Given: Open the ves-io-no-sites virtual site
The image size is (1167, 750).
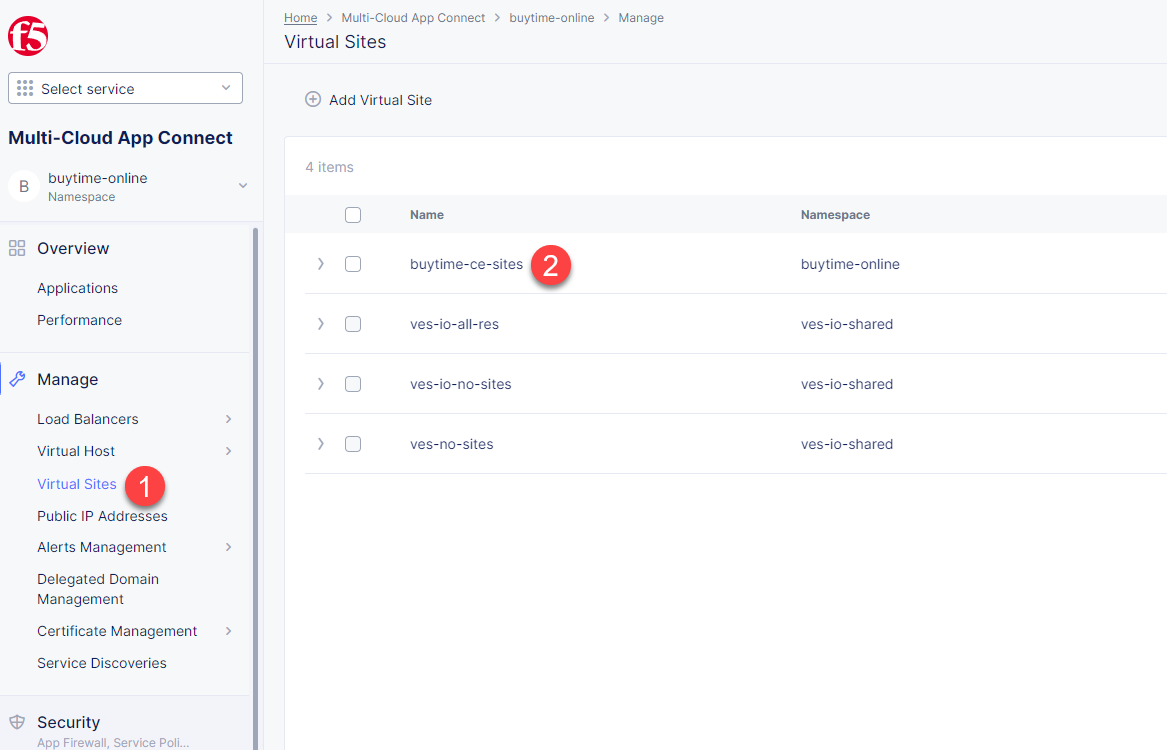Looking at the screenshot, I should coord(461,384).
